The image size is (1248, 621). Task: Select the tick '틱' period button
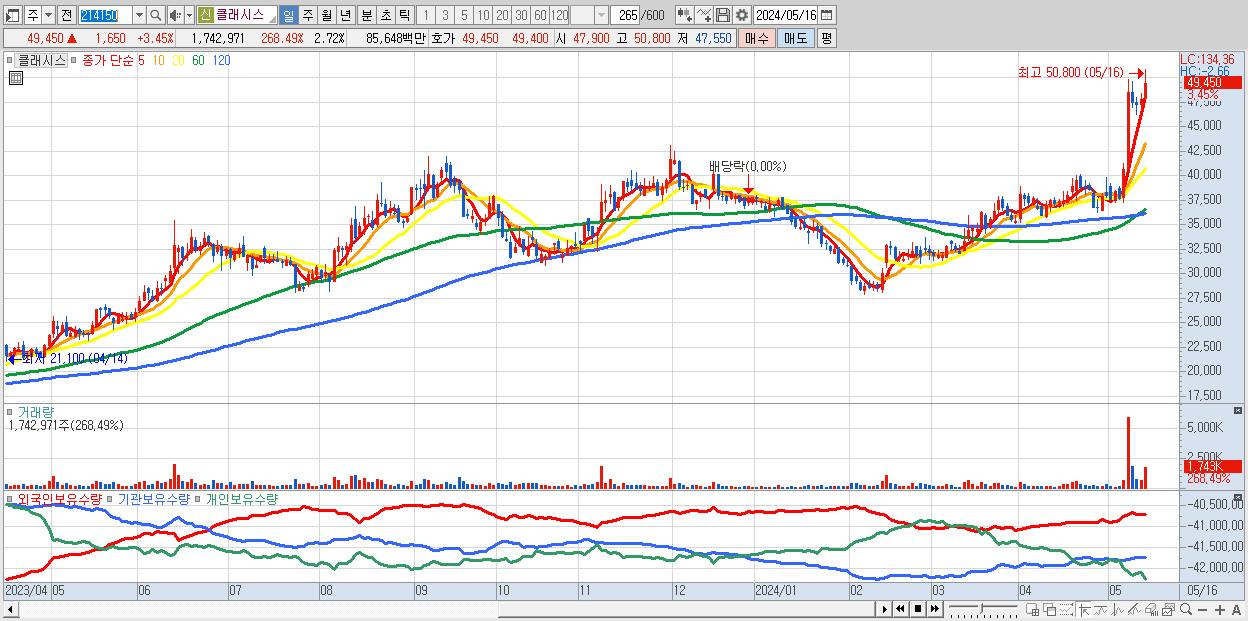pyautogui.click(x=404, y=15)
